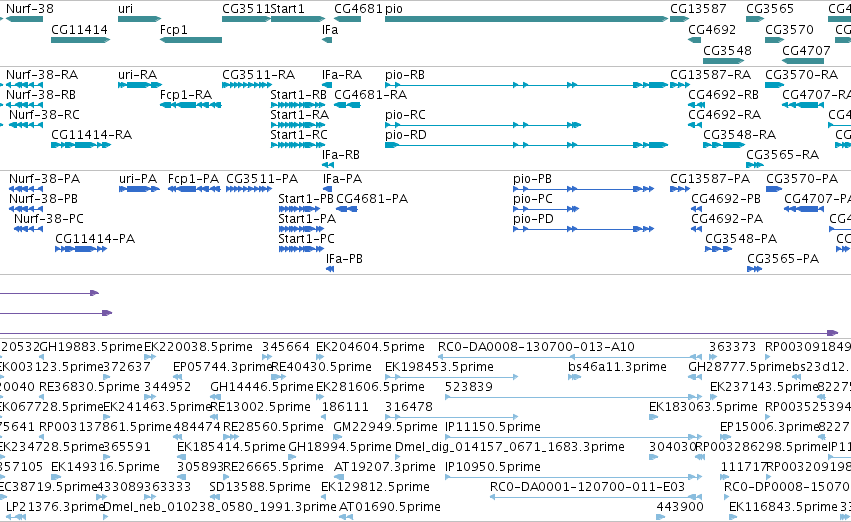Select the SD13588.5prime EST label
This screenshot has width=851, height=522.
coord(260,487)
